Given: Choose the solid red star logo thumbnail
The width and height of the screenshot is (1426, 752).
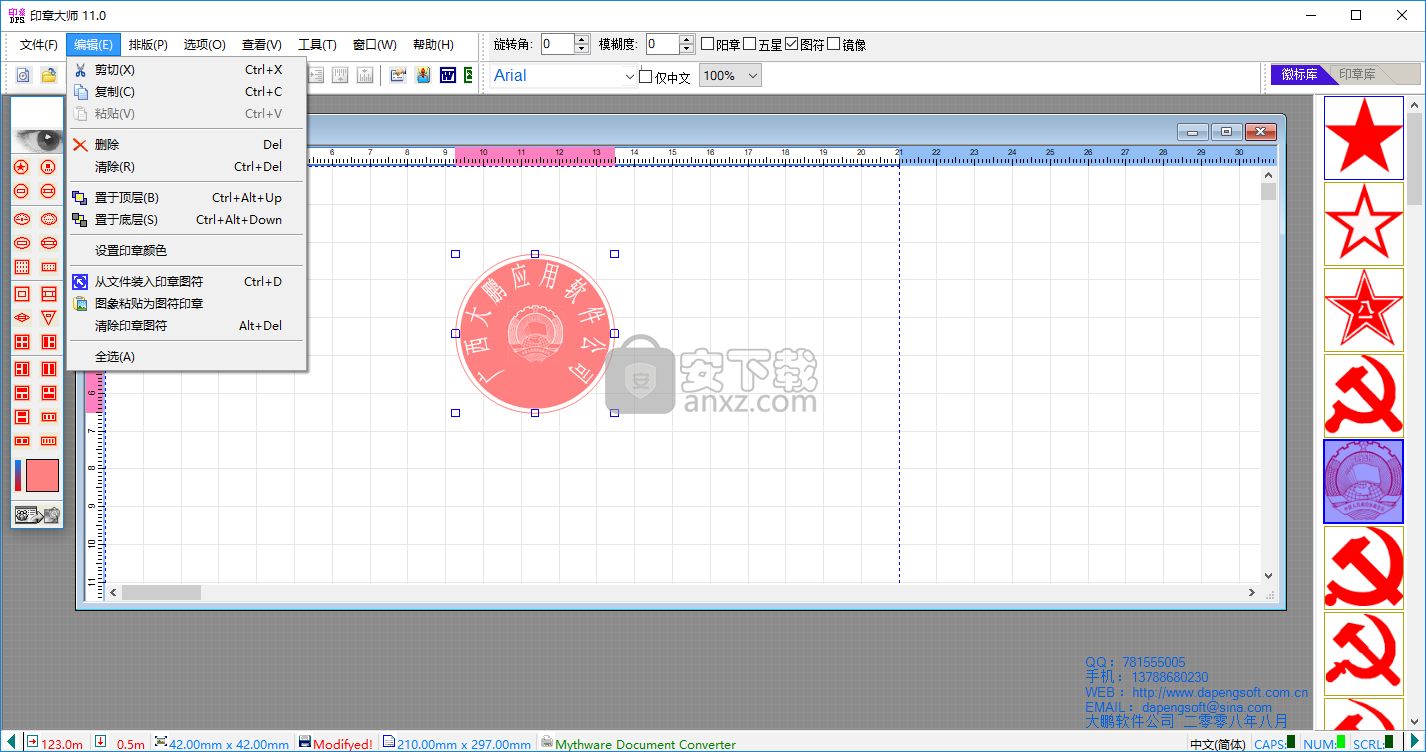Looking at the screenshot, I should tap(1363, 138).
